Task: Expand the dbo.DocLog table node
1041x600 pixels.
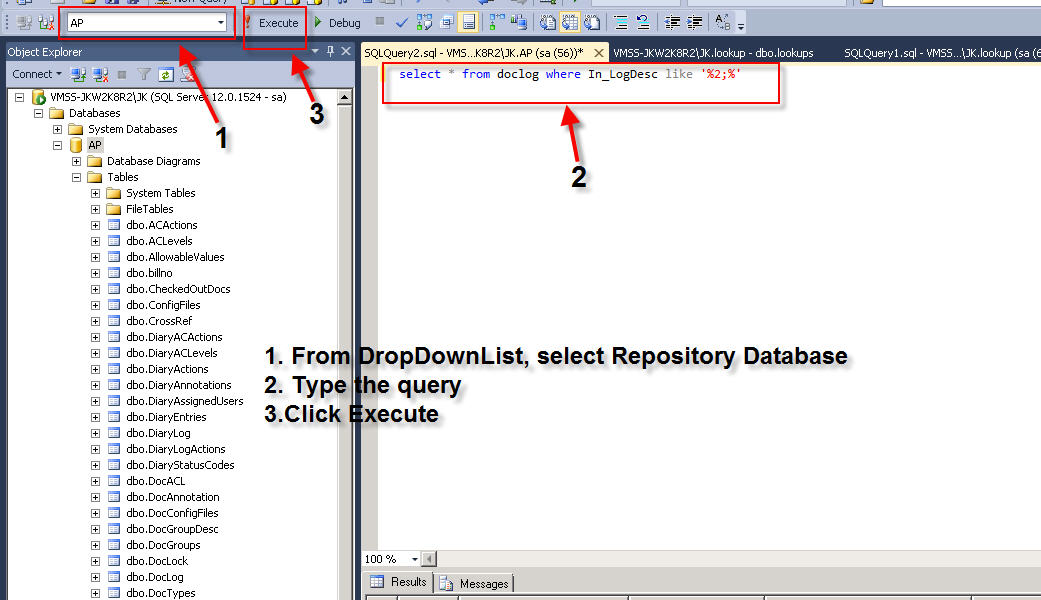Action: pyautogui.click(x=96, y=577)
